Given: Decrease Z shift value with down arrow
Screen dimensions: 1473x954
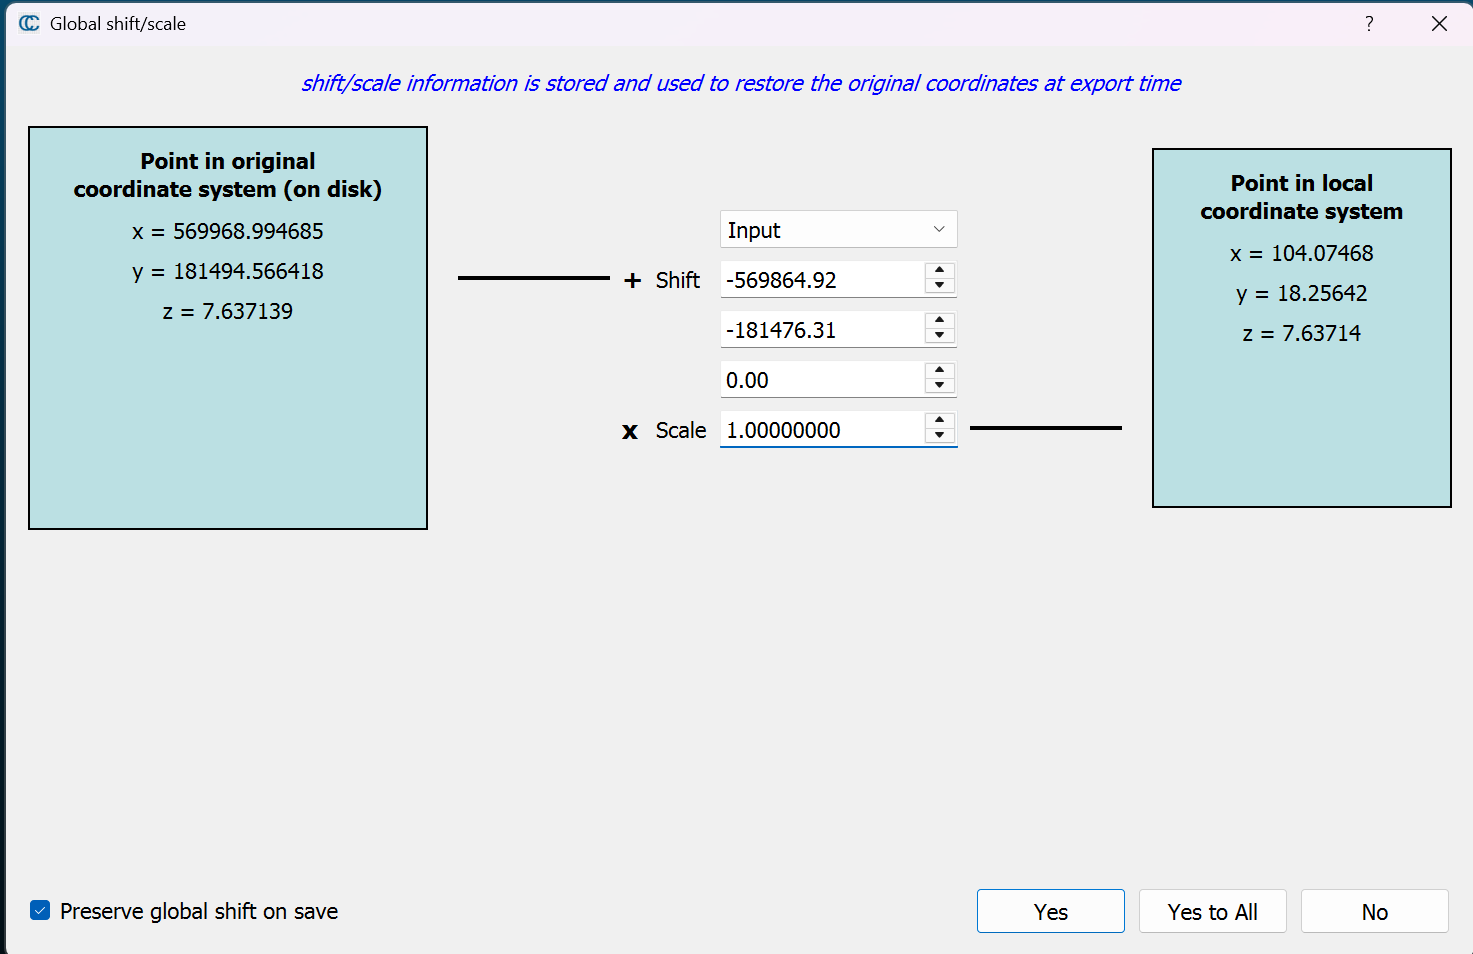Looking at the screenshot, I should point(939,387).
